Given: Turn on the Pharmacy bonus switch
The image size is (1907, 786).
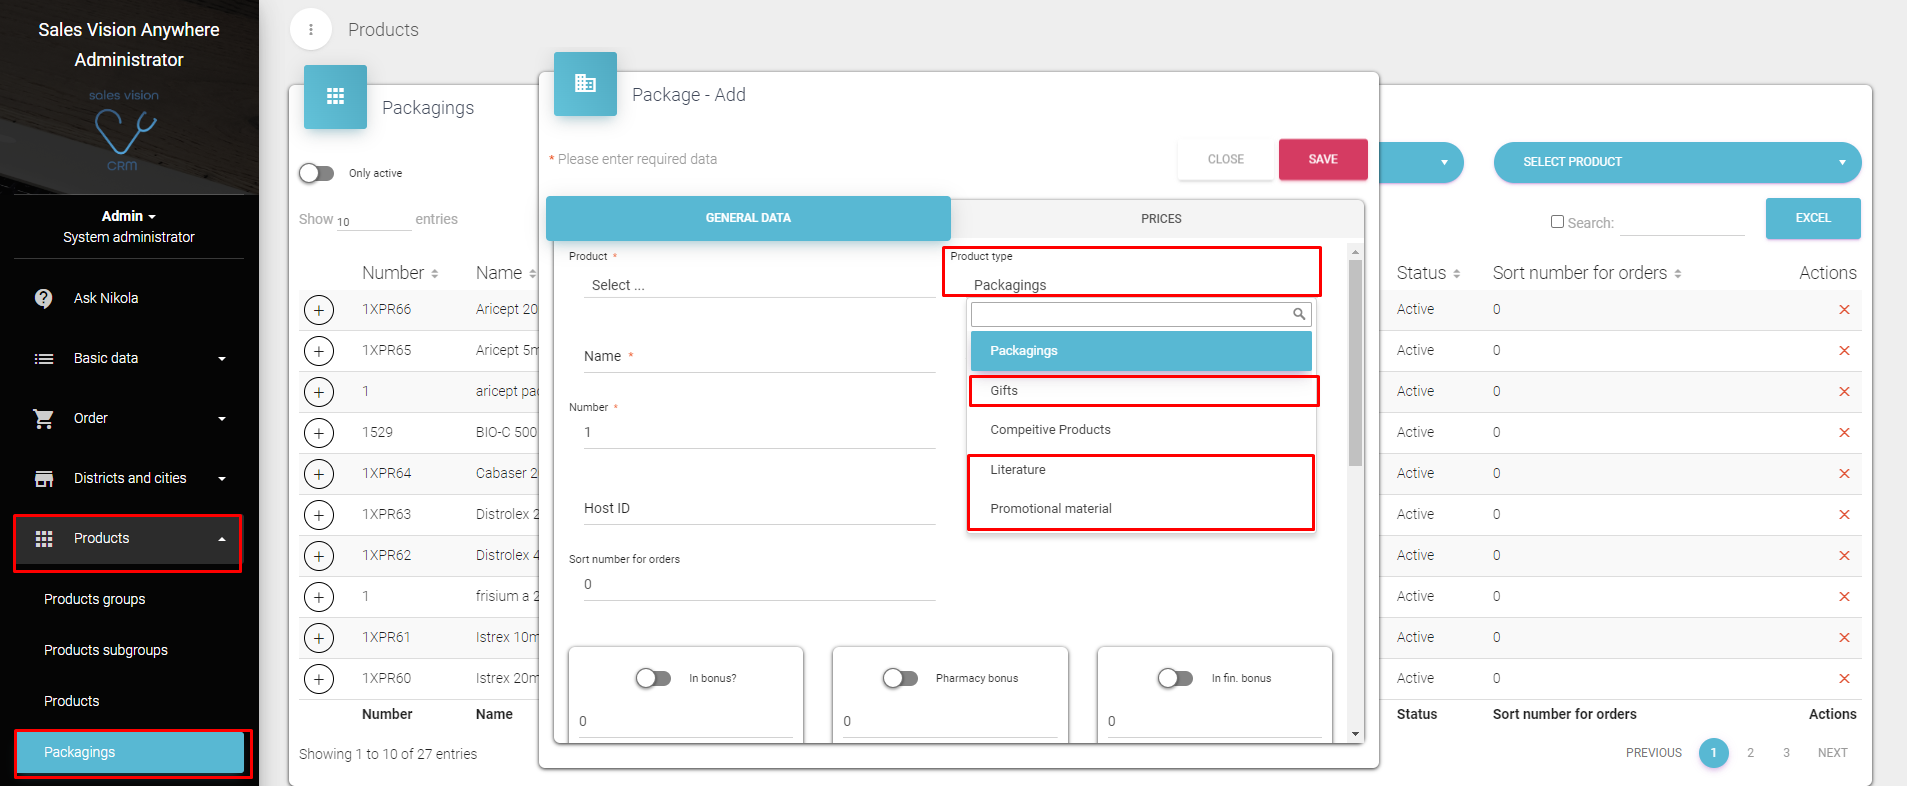Looking at the screenshot, I should [900, 678].
